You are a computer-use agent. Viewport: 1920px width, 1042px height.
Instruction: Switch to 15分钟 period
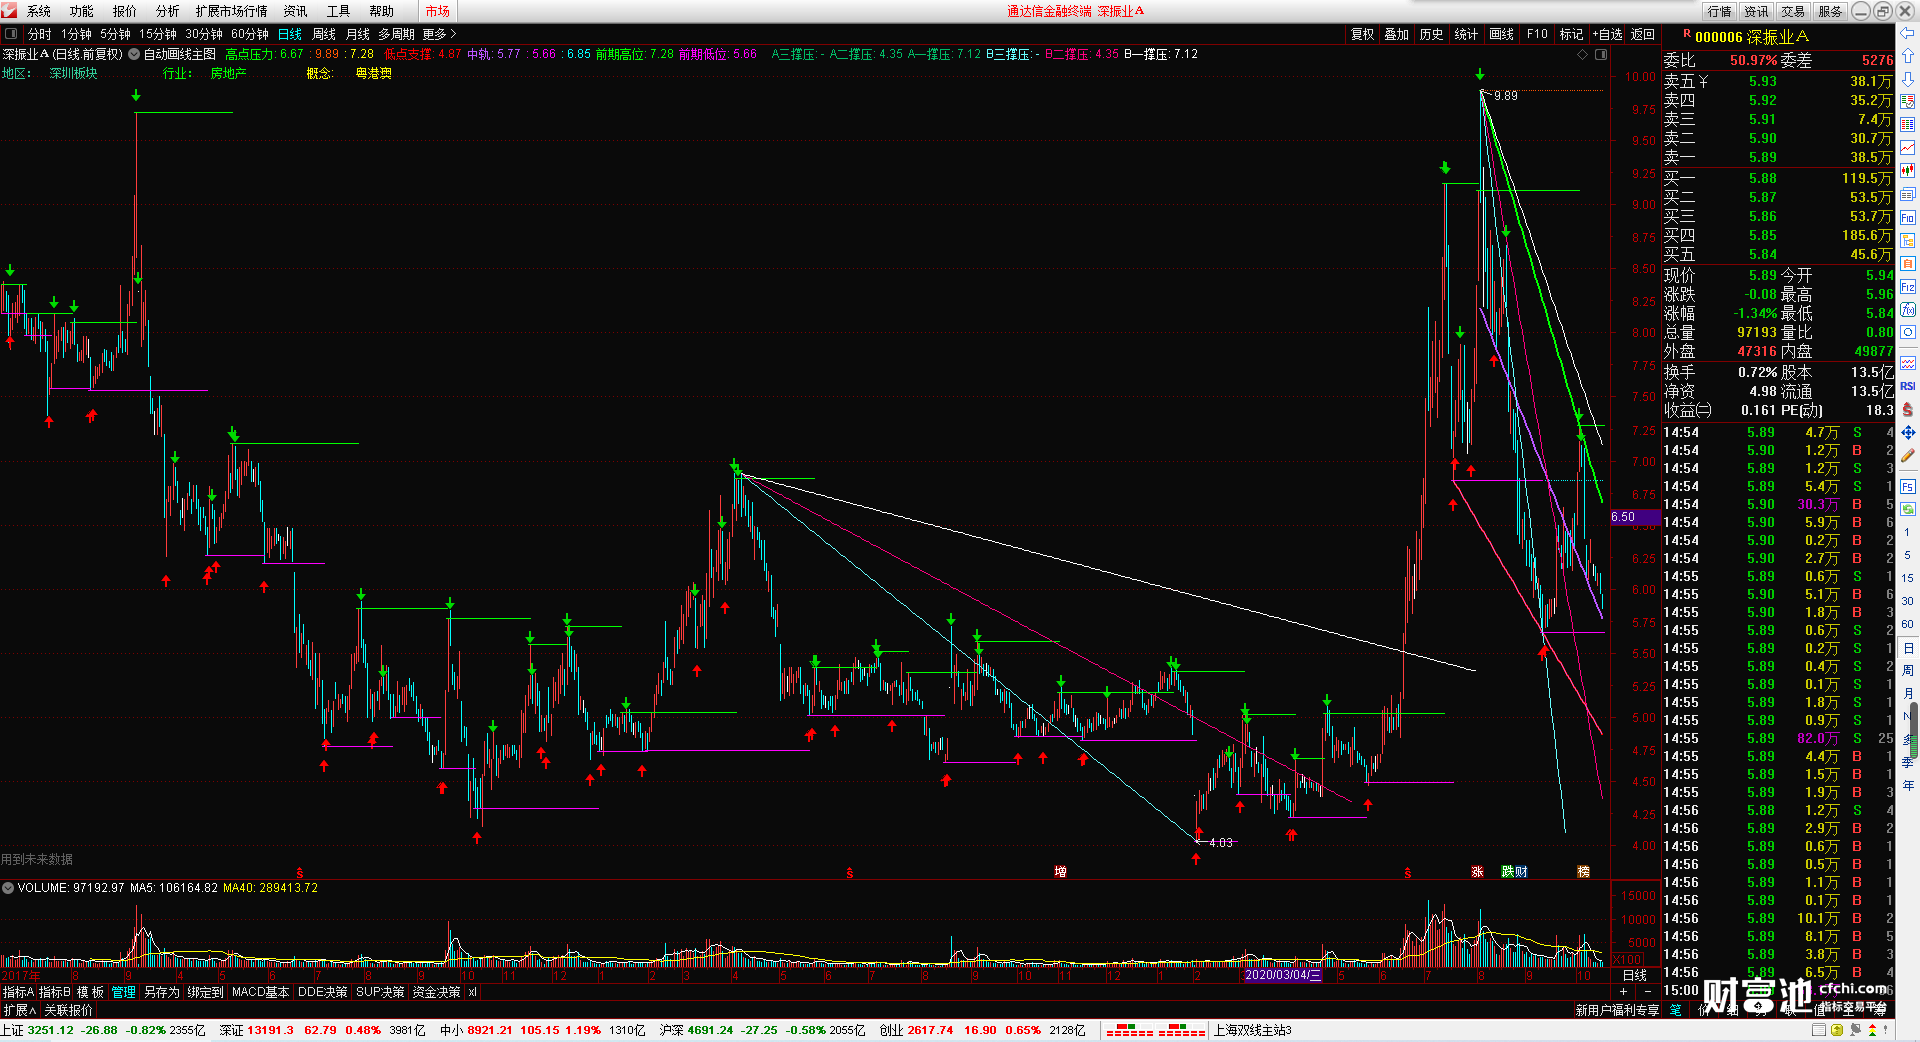[x=158, y=34]
